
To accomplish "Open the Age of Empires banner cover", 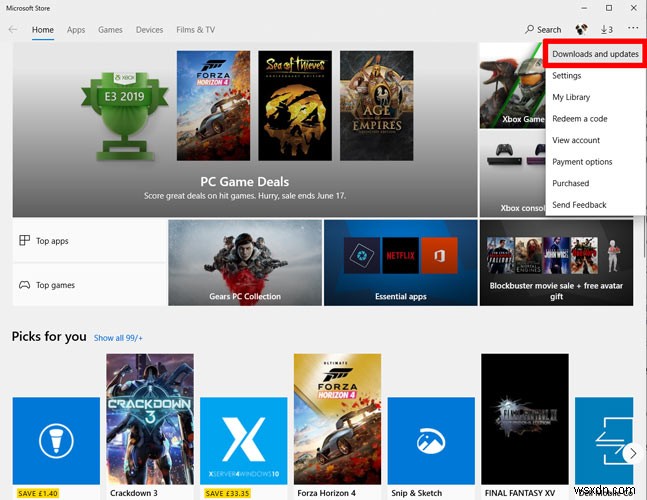I will tap(376, 106).
